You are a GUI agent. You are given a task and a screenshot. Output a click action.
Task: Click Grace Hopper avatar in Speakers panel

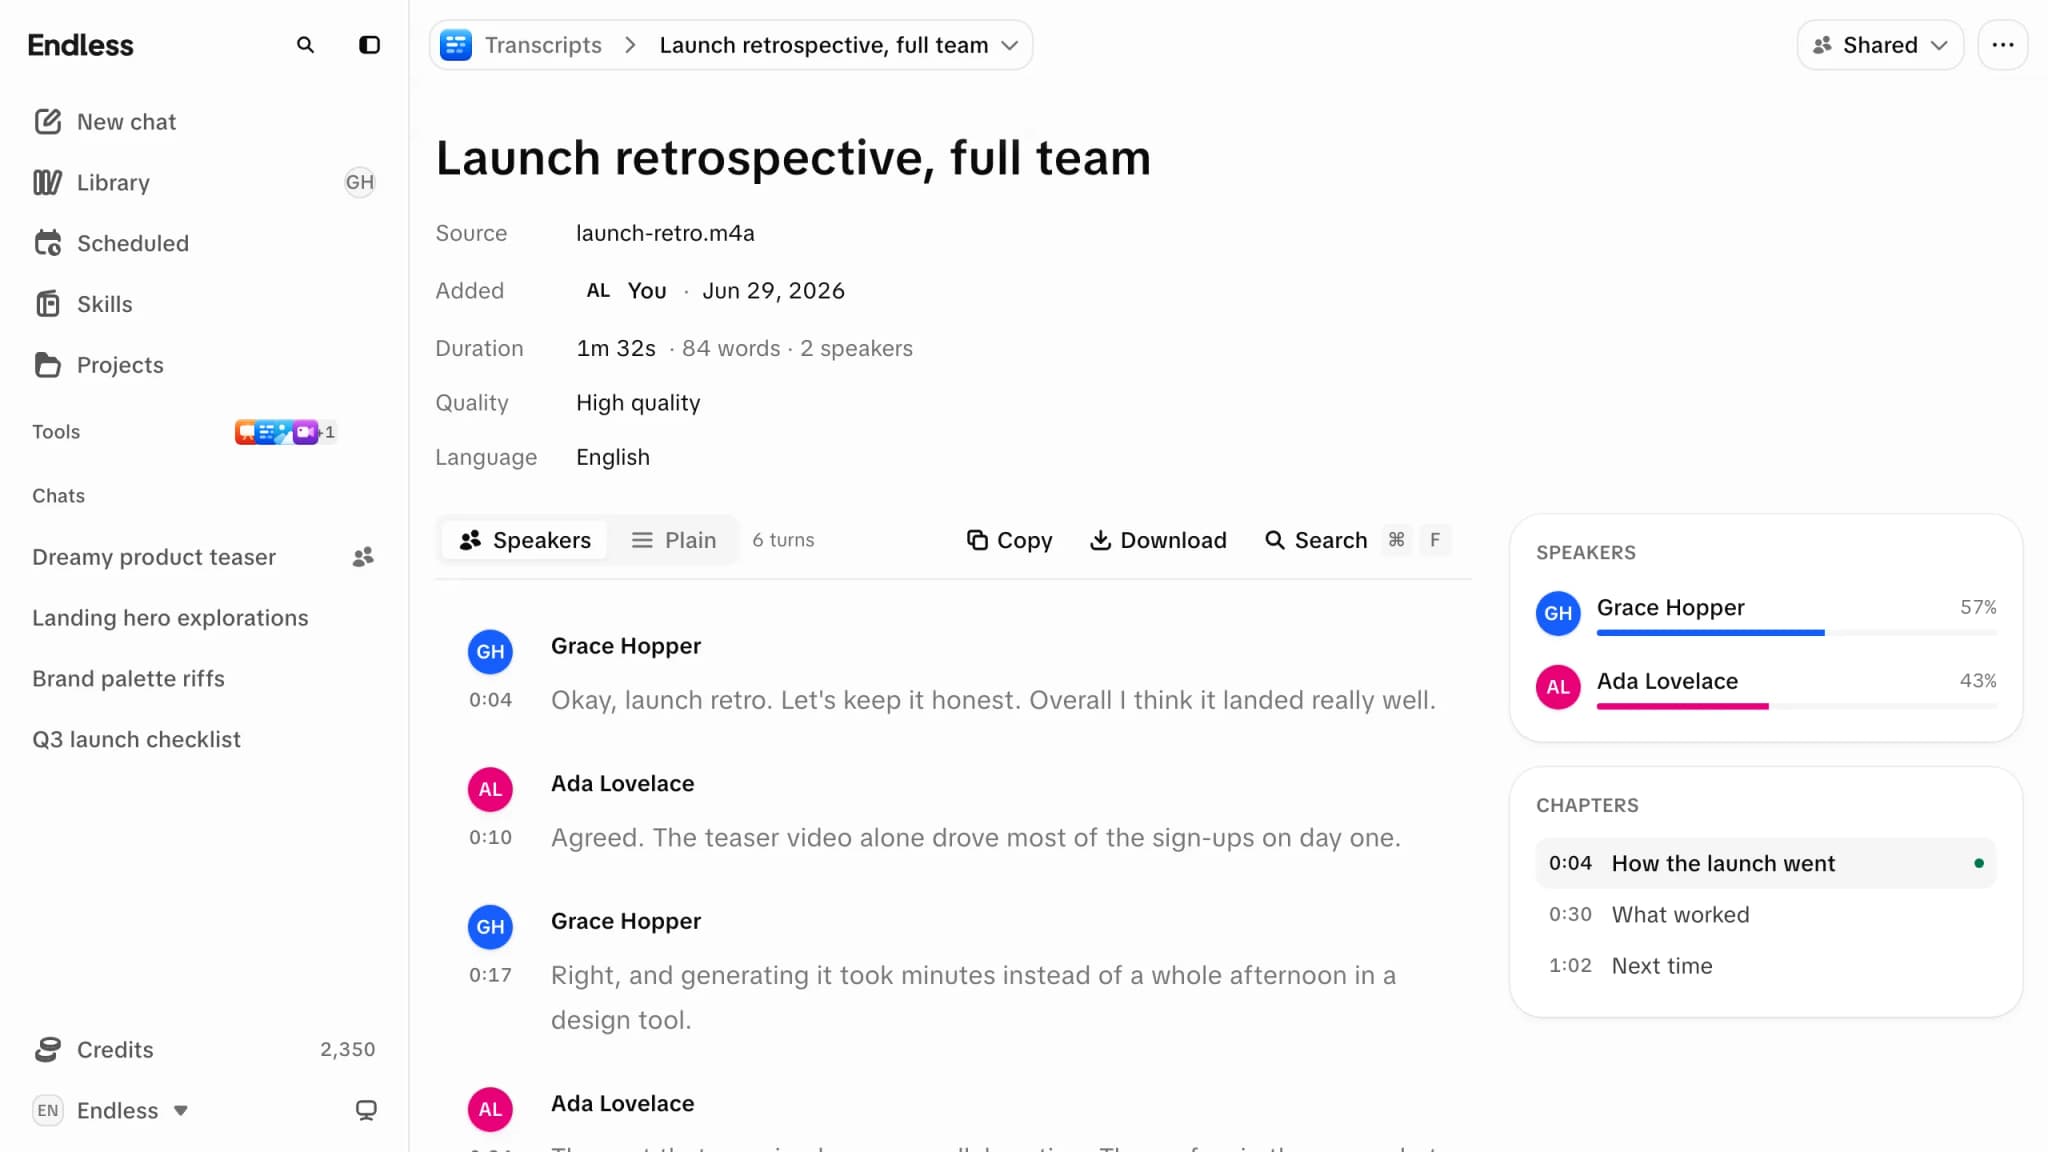coord(1558,614)
